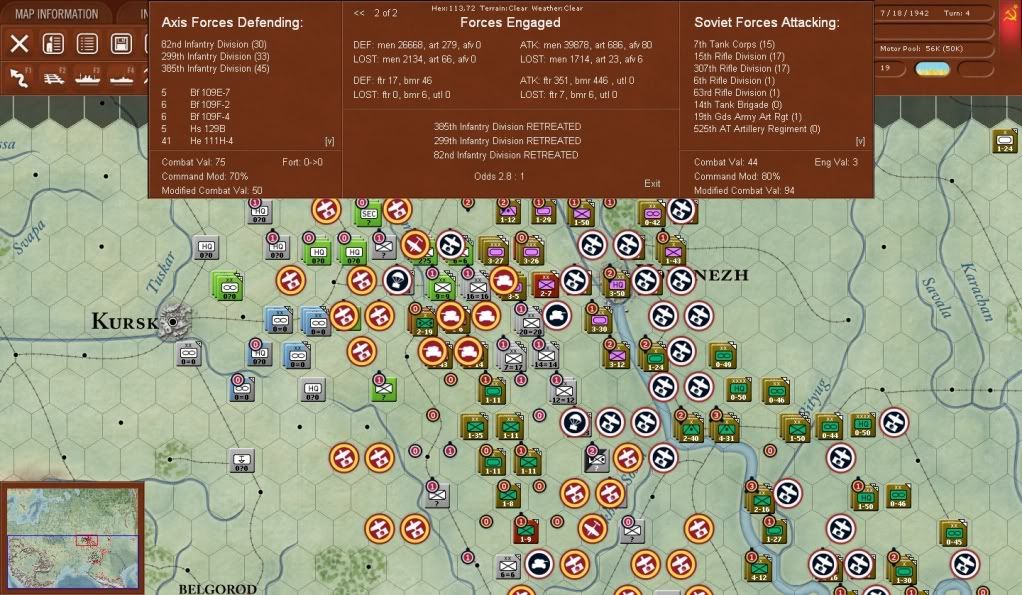Click the Command Mod: 70% text
1022x595 pixels.
pos(205,176)
